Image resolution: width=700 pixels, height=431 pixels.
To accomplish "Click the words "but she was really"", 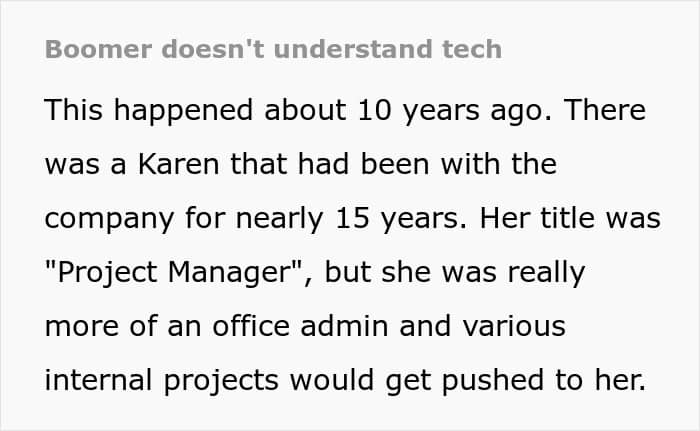I will 454,272.
